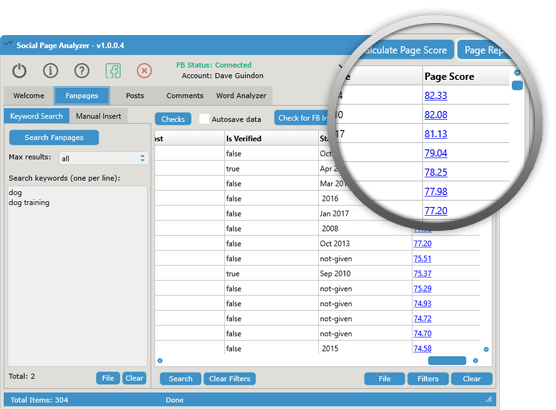The image size is (556, 410).
Task: Open the info icon
Action: coord(50,71)
